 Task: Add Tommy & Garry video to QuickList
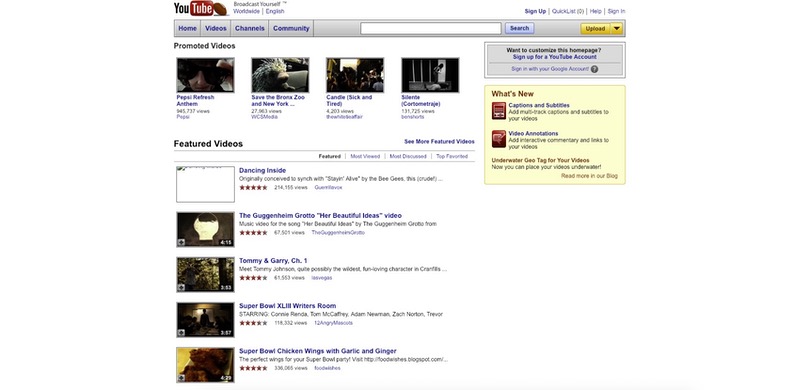click(x=181, y=287)
